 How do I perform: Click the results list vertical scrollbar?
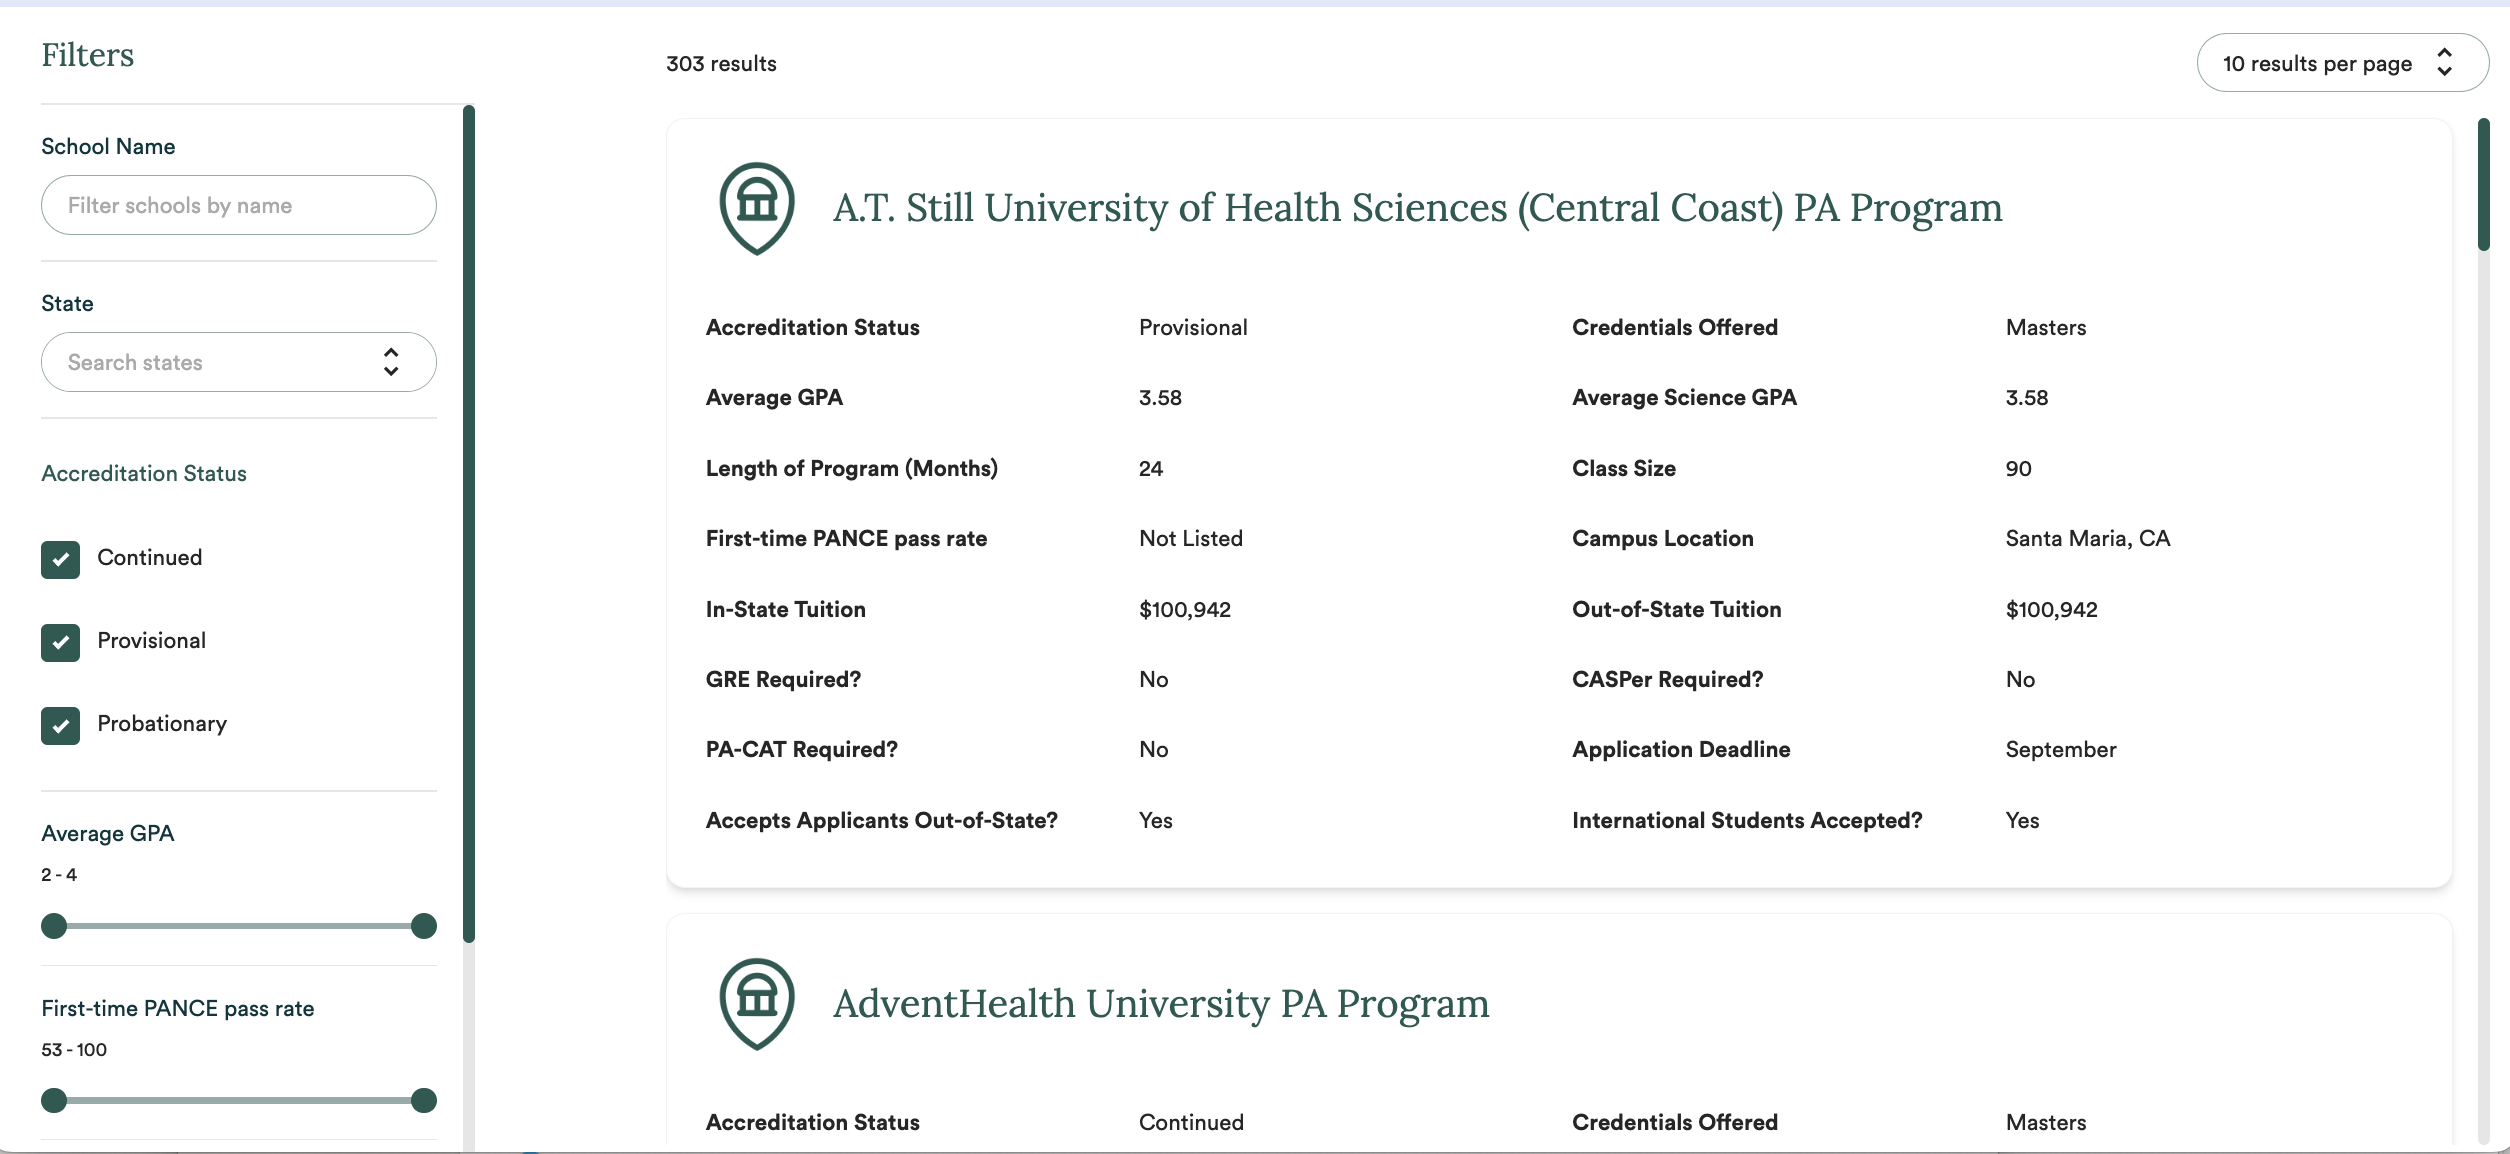pos(2483,185)
